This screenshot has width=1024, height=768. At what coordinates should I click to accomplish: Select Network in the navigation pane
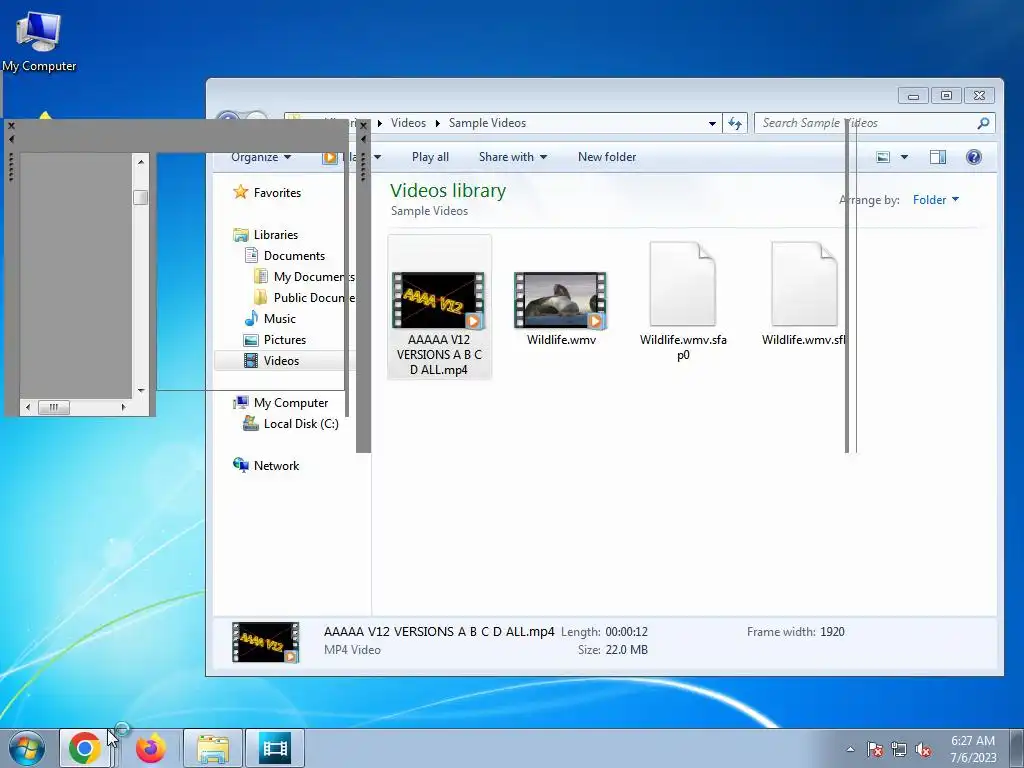point(276,466)
